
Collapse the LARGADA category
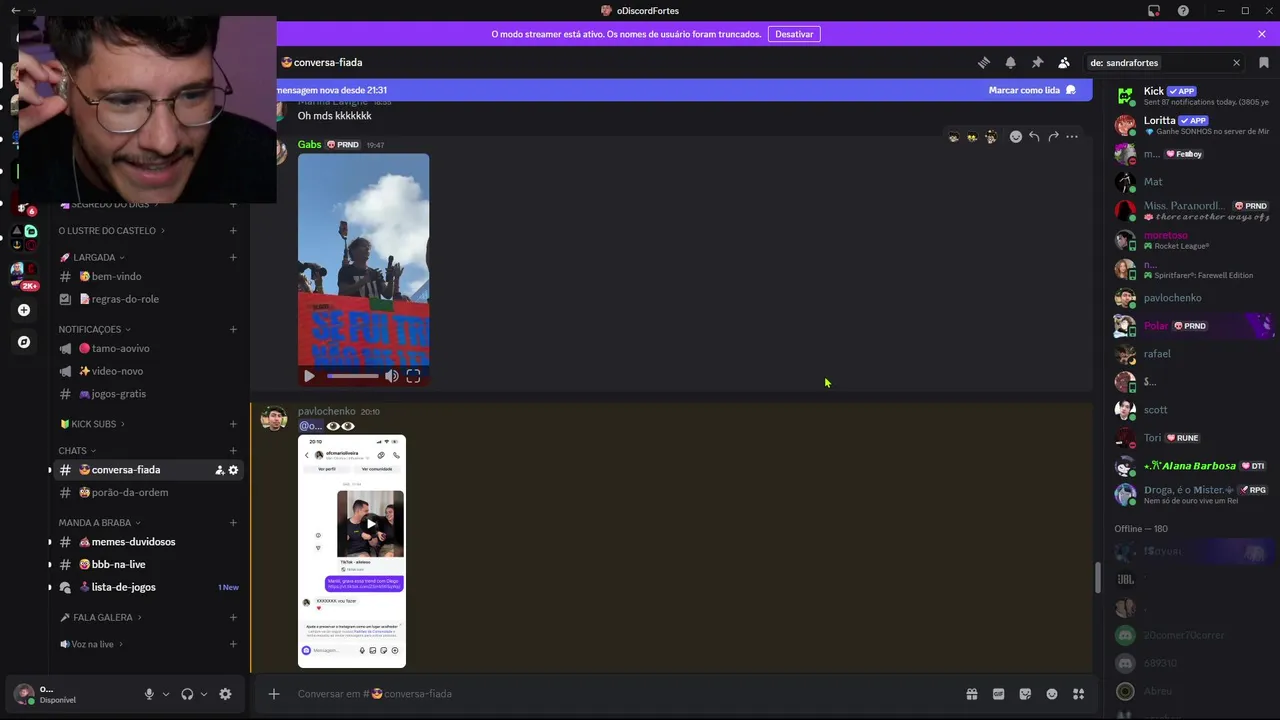[x=92, y=257]
